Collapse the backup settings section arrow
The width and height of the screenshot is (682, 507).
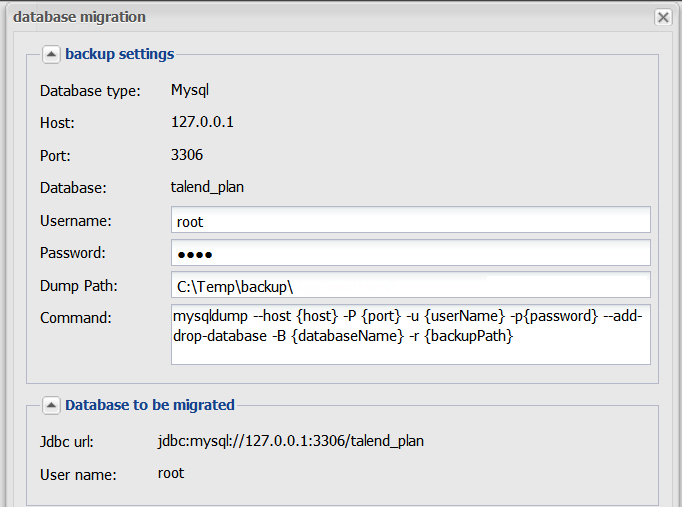pyautogui.click(x=51, y=54)
